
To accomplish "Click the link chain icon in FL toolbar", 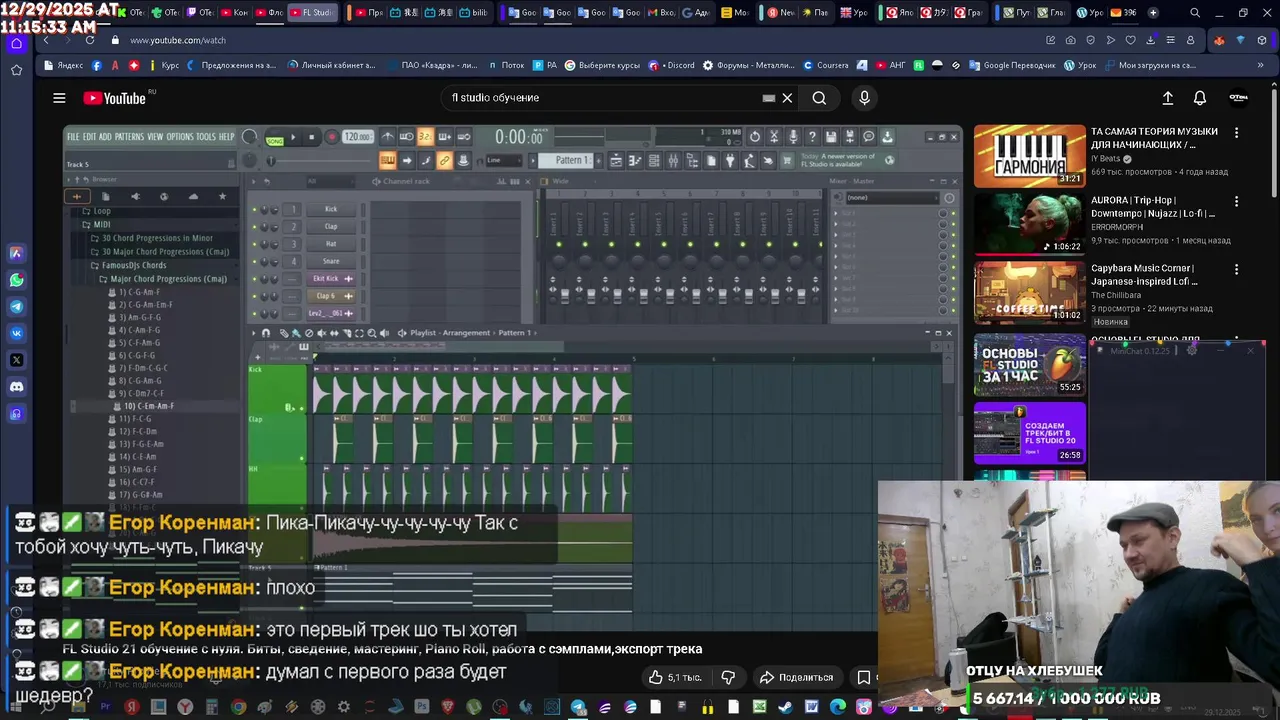I will pyautogui.click(x=444, y=160).
